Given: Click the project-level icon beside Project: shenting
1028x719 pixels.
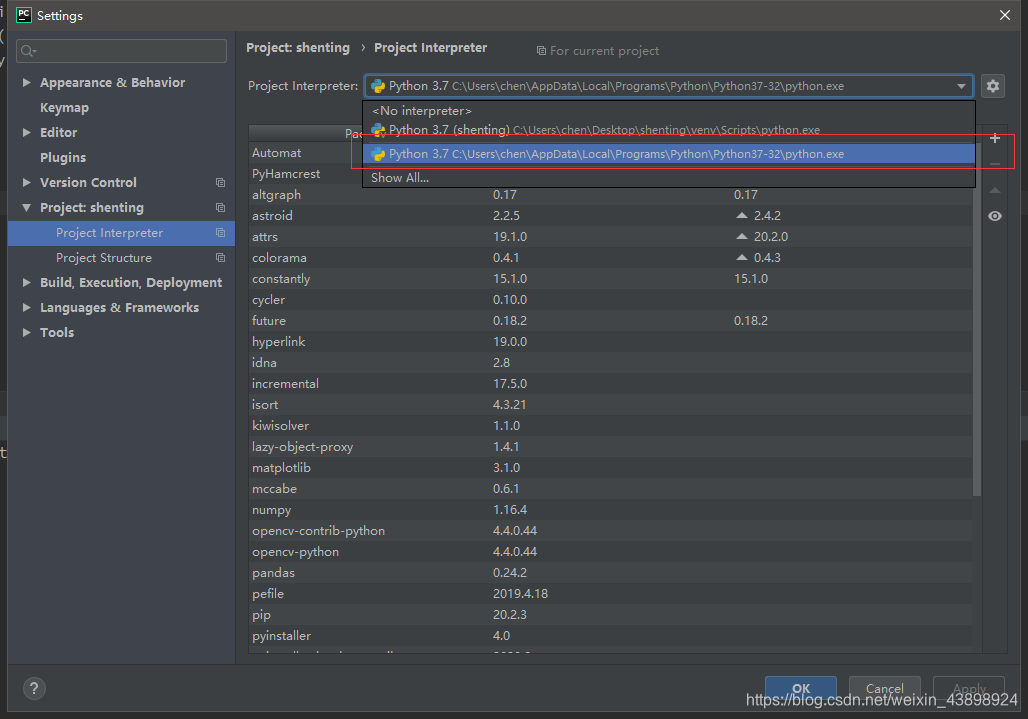Looking at the screenshot, I should click(220, 208).
